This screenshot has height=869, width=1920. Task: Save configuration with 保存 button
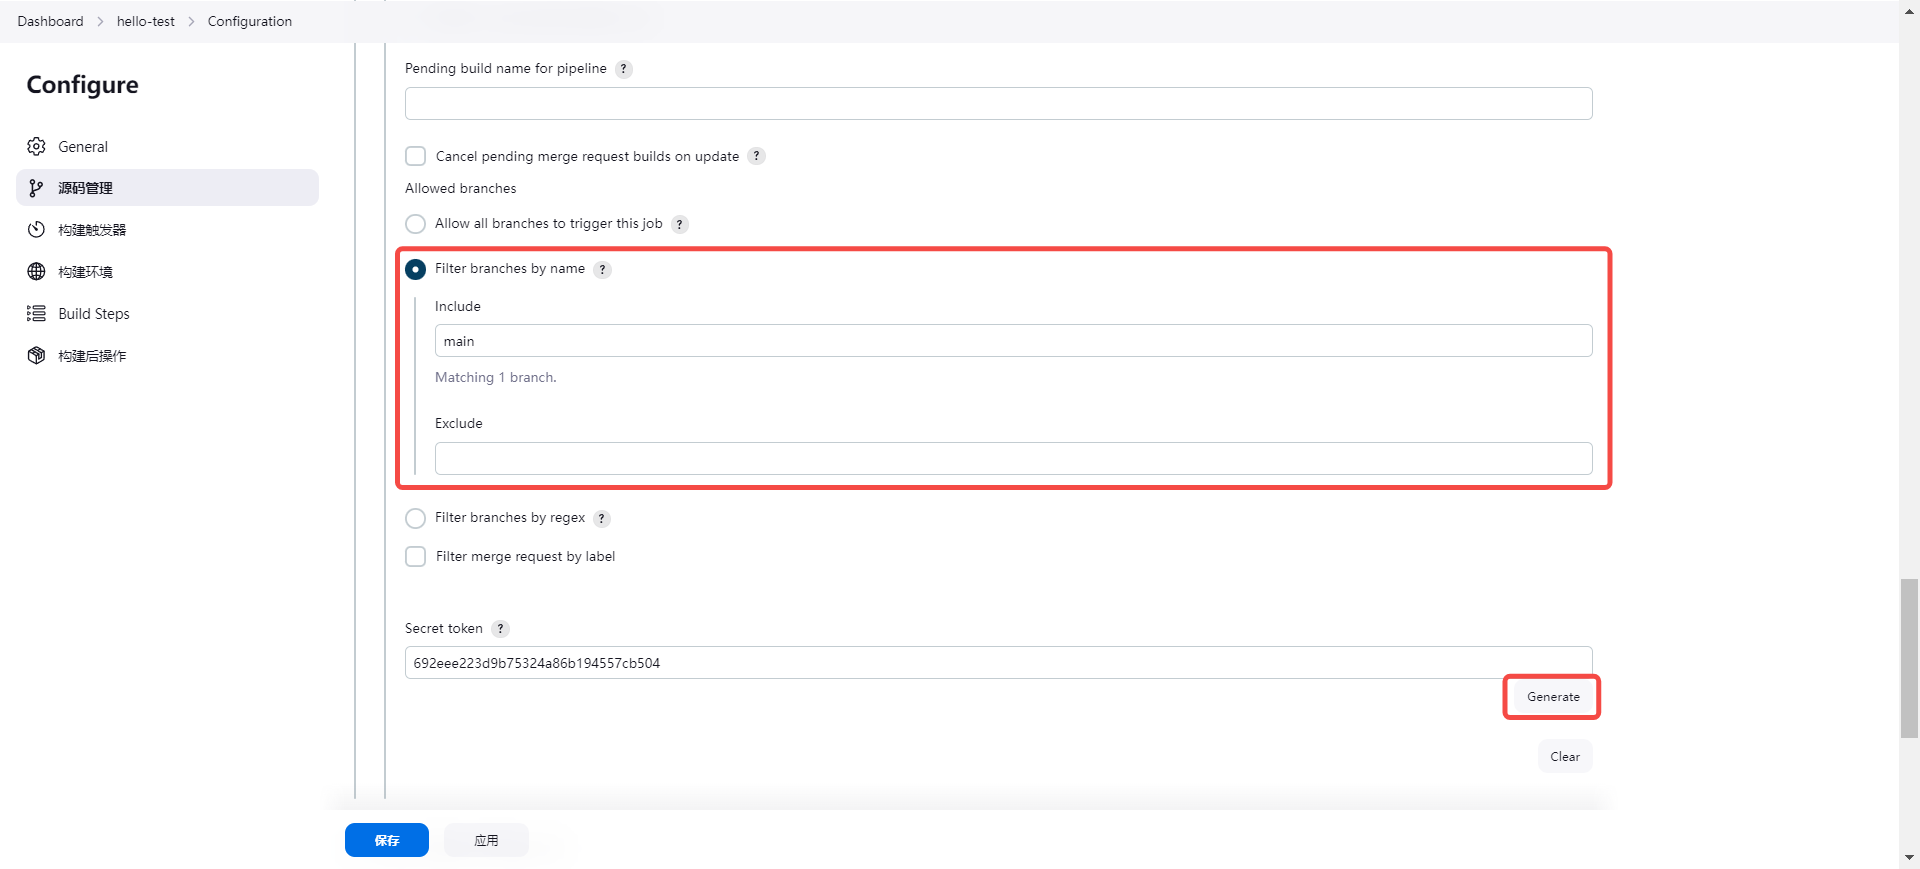pyautogui.click(x=387, y=840)
